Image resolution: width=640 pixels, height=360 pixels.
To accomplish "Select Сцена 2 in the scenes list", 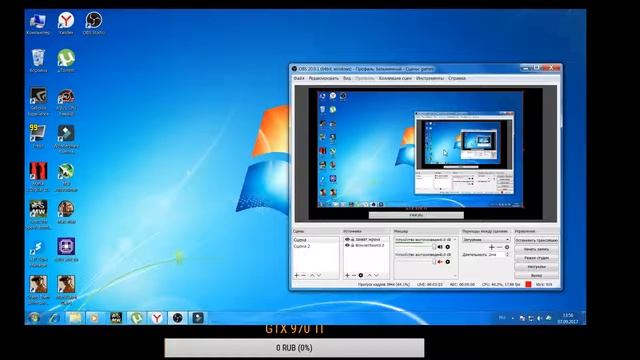I will pyautogui.click(x=316, y=246).
